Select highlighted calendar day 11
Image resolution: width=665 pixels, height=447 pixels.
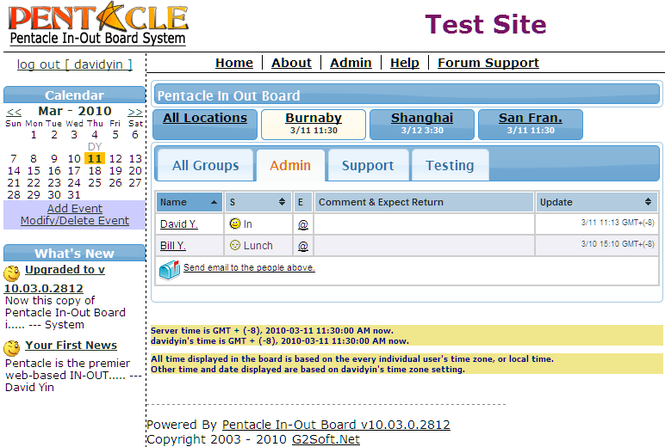click(95, 159)
